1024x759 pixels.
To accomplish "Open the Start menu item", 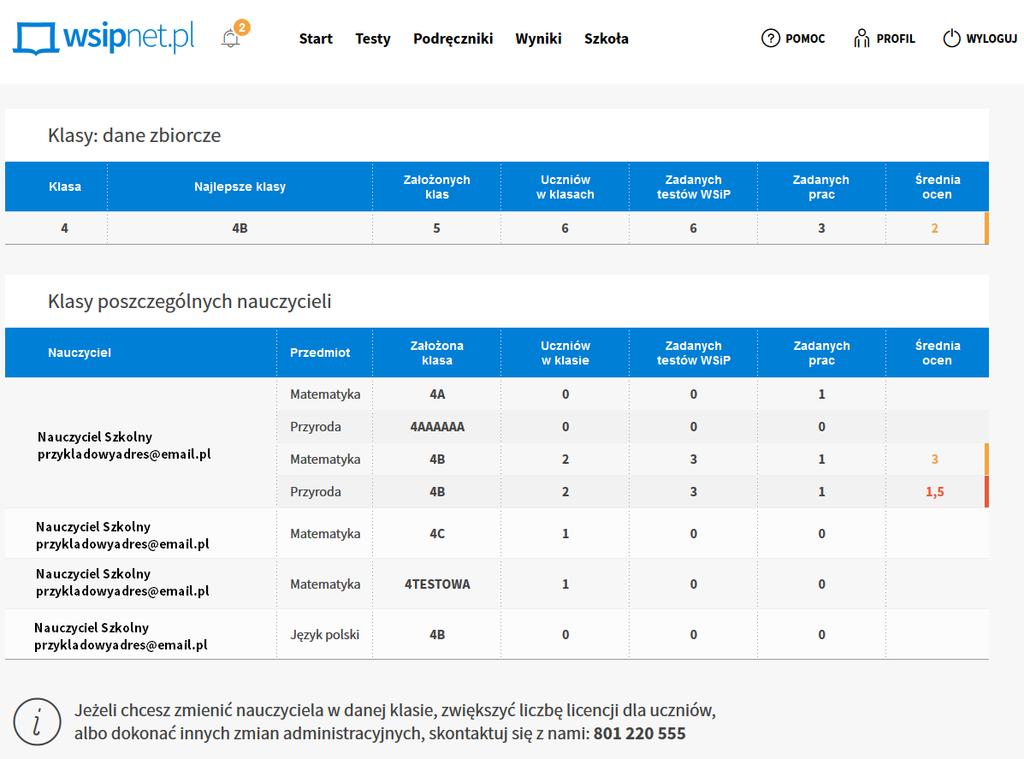I will [315, 39].
